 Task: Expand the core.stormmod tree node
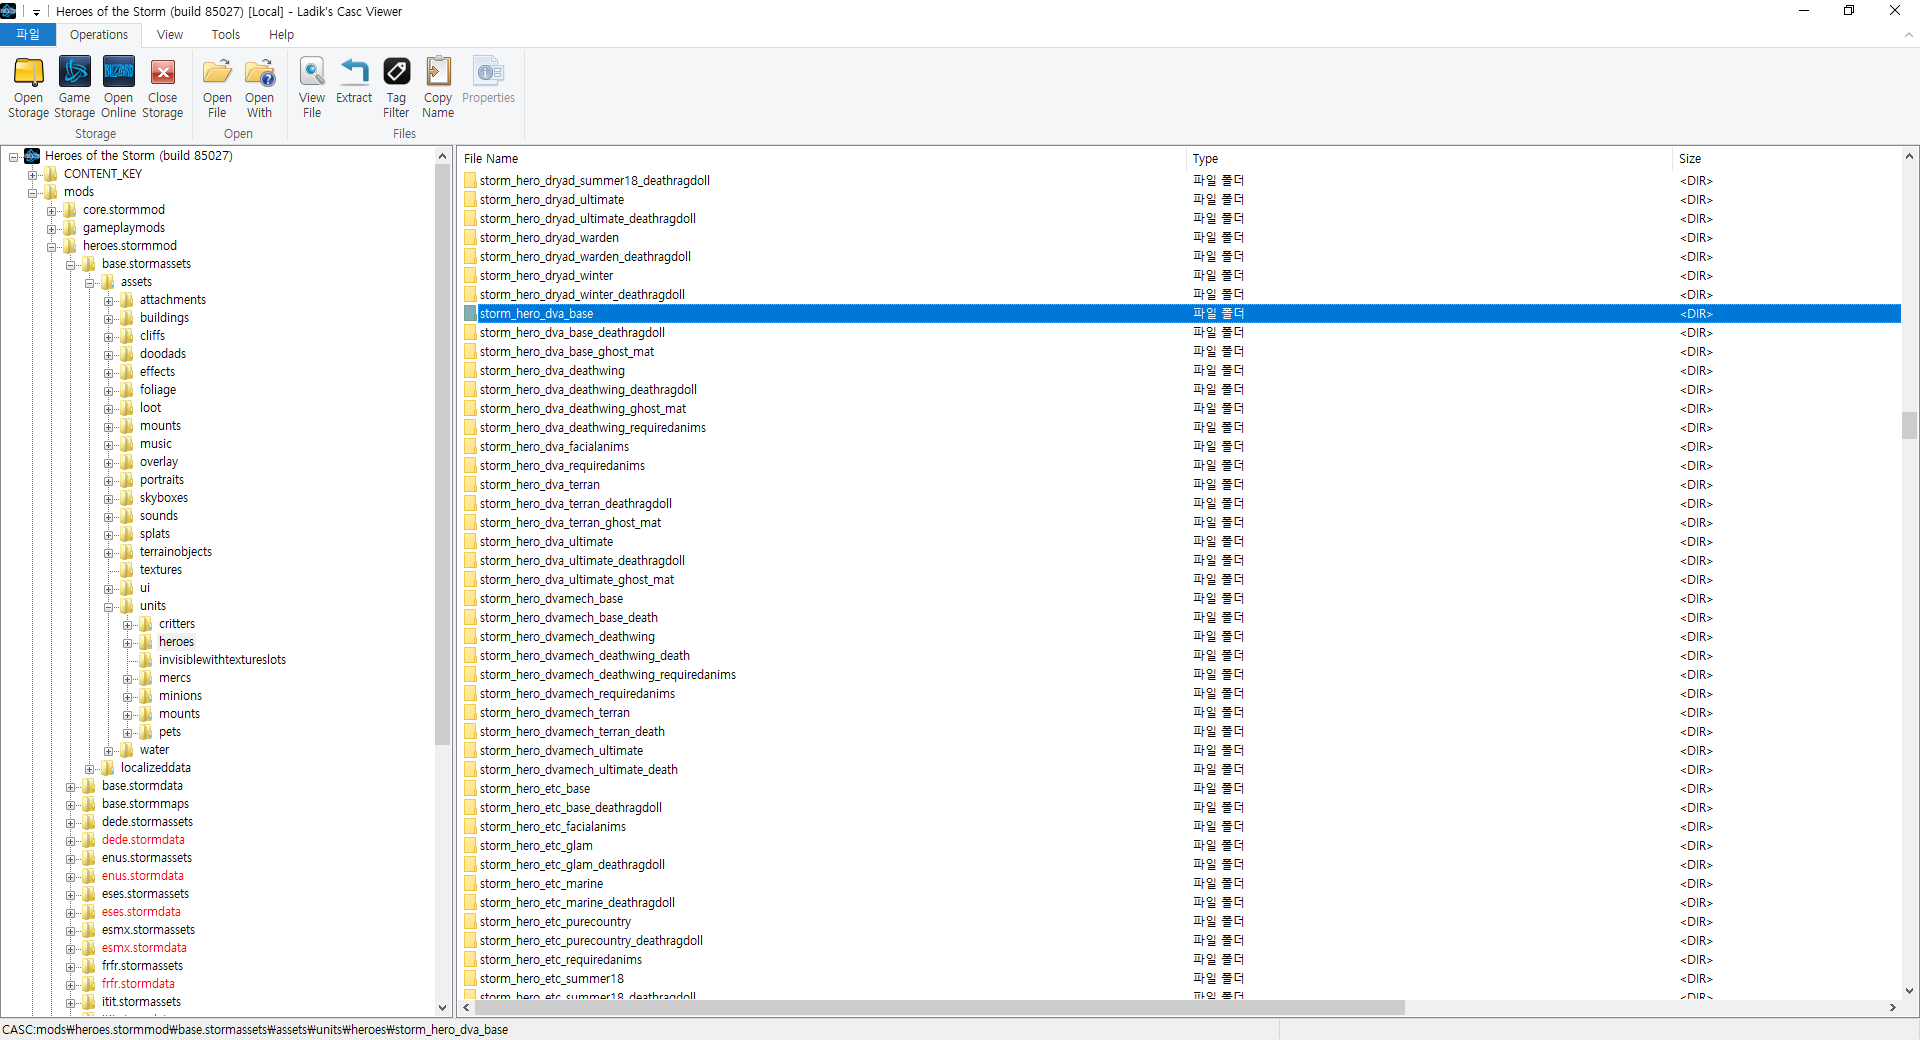51,211
